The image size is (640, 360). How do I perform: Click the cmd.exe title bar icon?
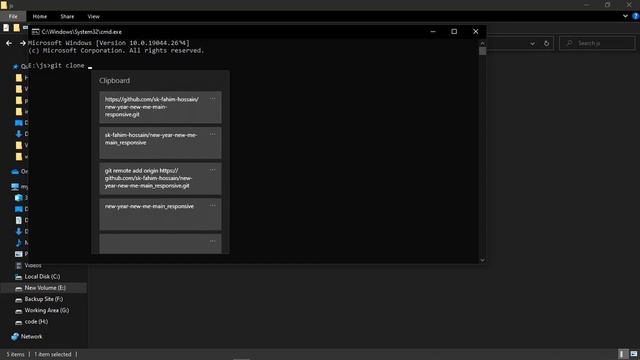(x=36, y=31)
